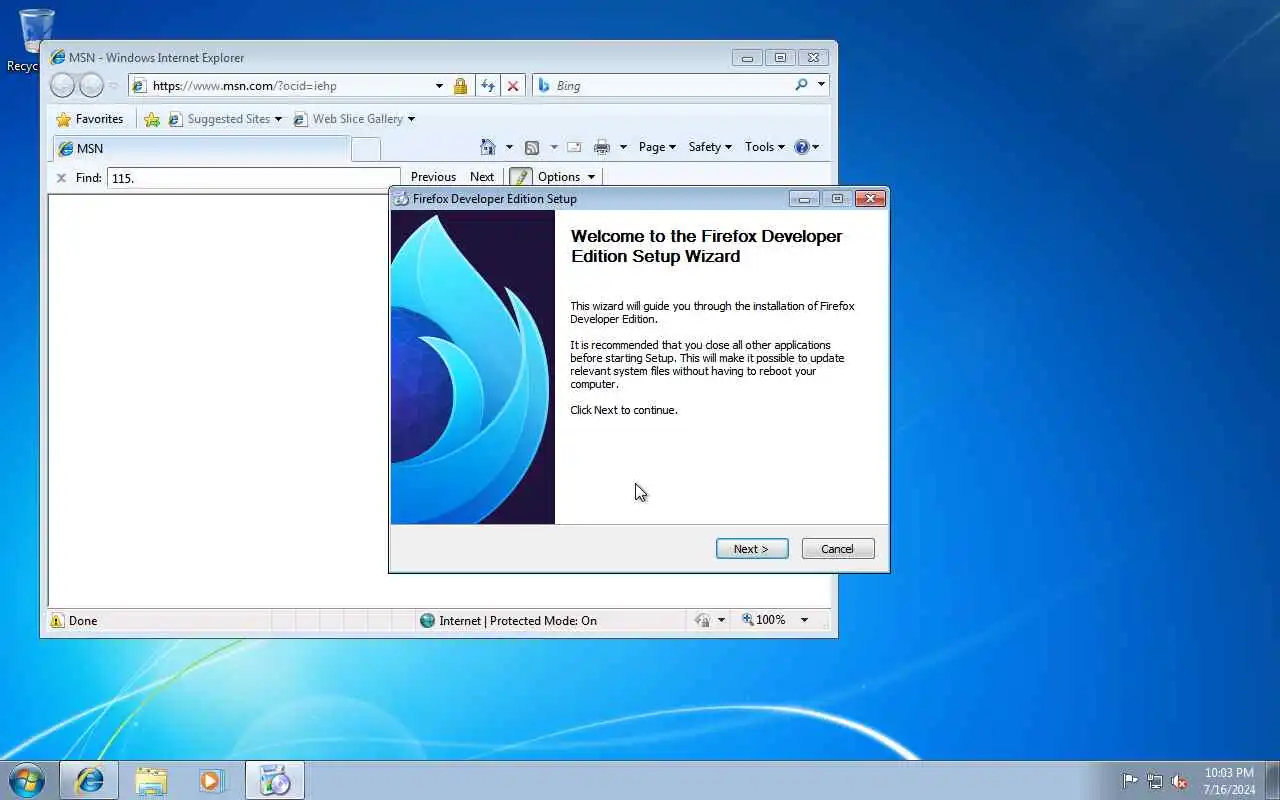Image resolution: width=1280 pixels, height=800 pixels.
Task: Click the Add to Favorites Bar icon
Action: pyautogui.click(x=152, y=119)
